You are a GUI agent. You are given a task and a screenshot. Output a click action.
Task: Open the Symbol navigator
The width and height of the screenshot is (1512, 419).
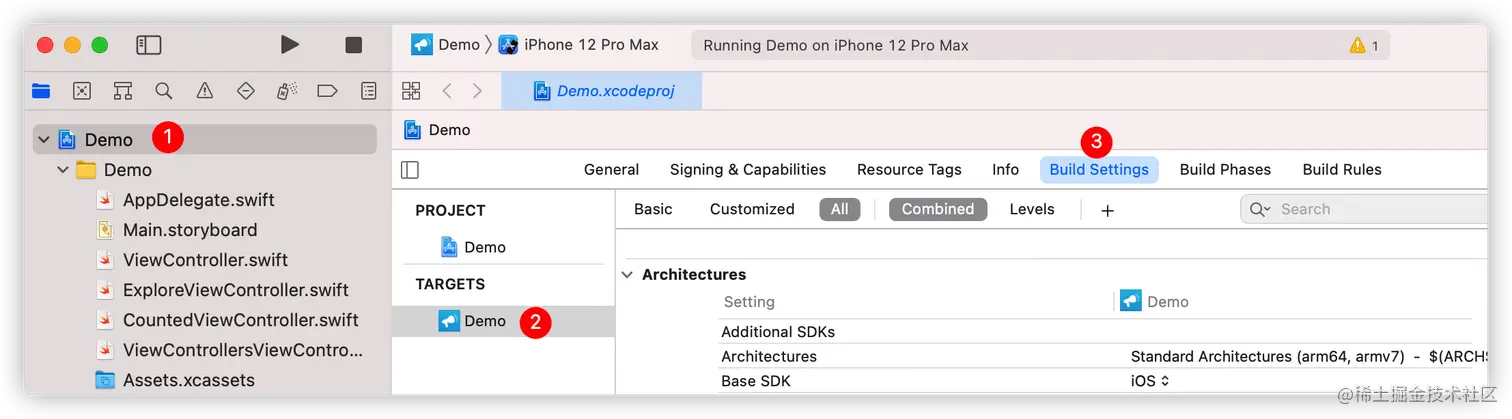pos(123,91)
